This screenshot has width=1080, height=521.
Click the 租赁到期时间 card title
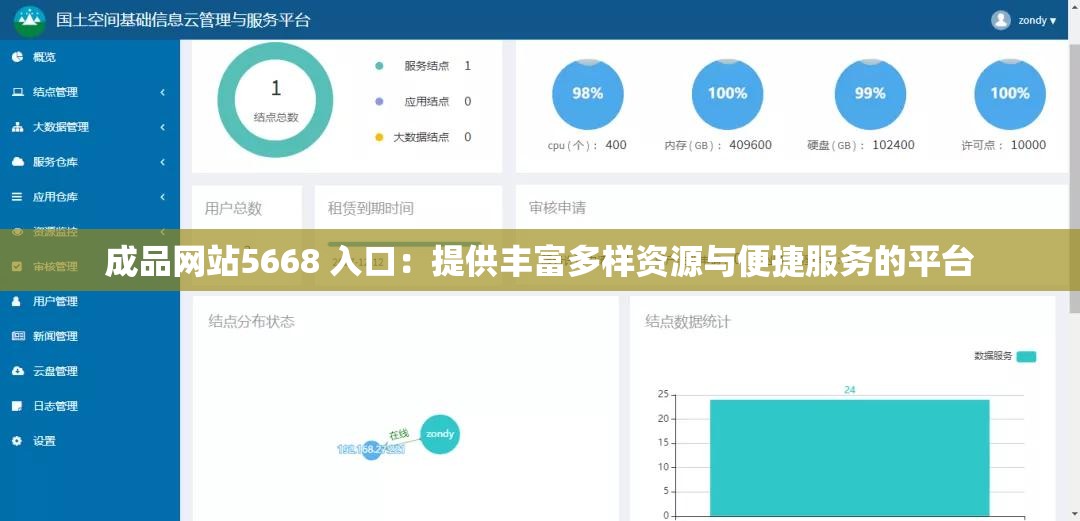tap(371, 208)
